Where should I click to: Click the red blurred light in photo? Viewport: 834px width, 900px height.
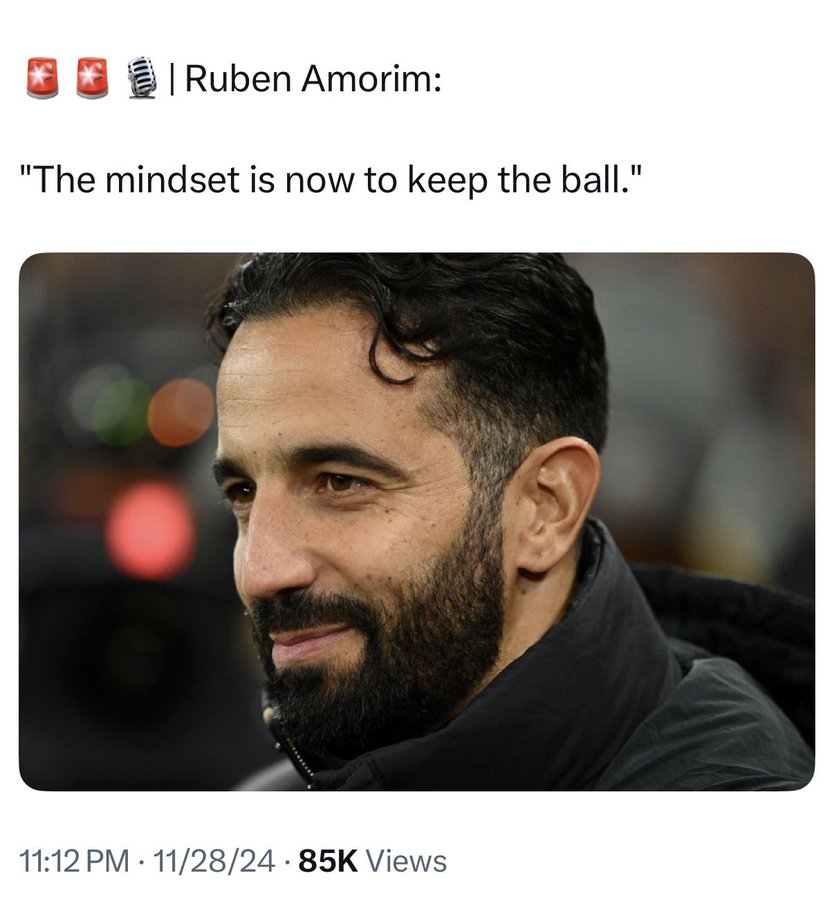pyautogui.click(x=150, y=530)
